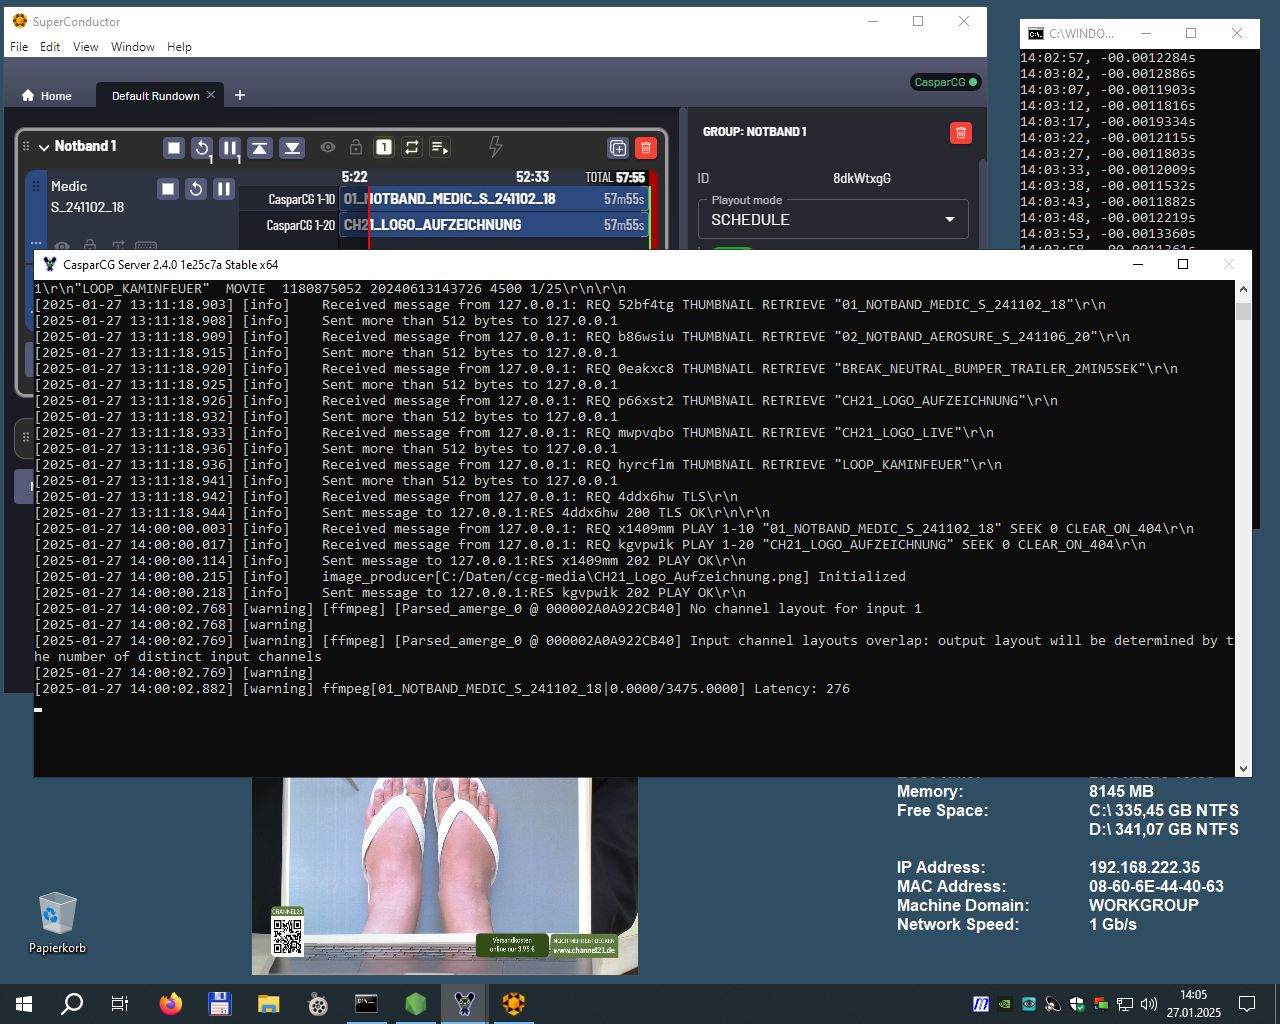Image resolution: width=1280 pixels, height=1024 pixels.
Task: Grab the Medic part drag handle
Action: click(x=36, y=187)
